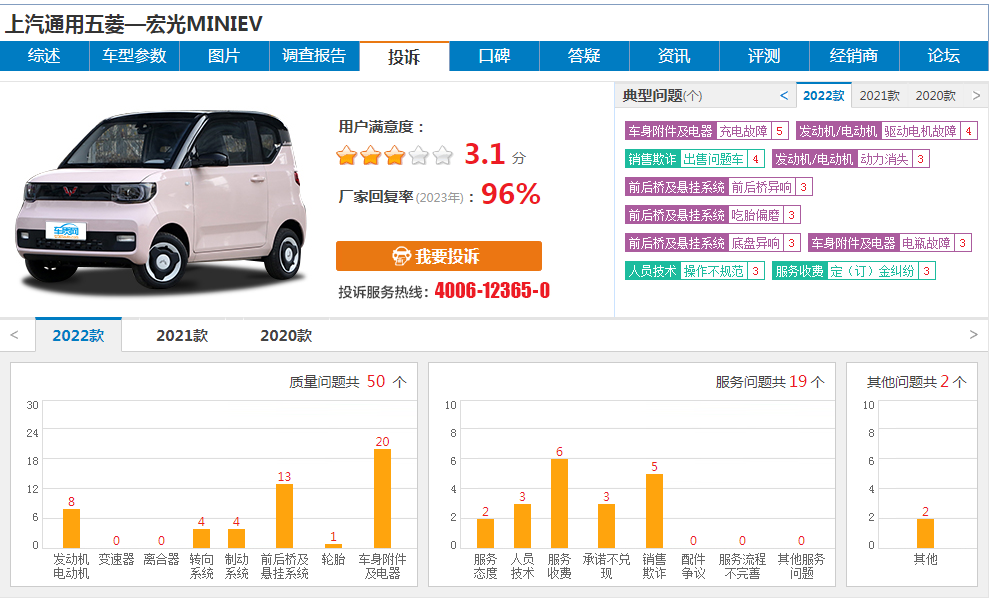Open the 充电故障 problem tag
Screen dimensions: 991x602
click(743, 131)
